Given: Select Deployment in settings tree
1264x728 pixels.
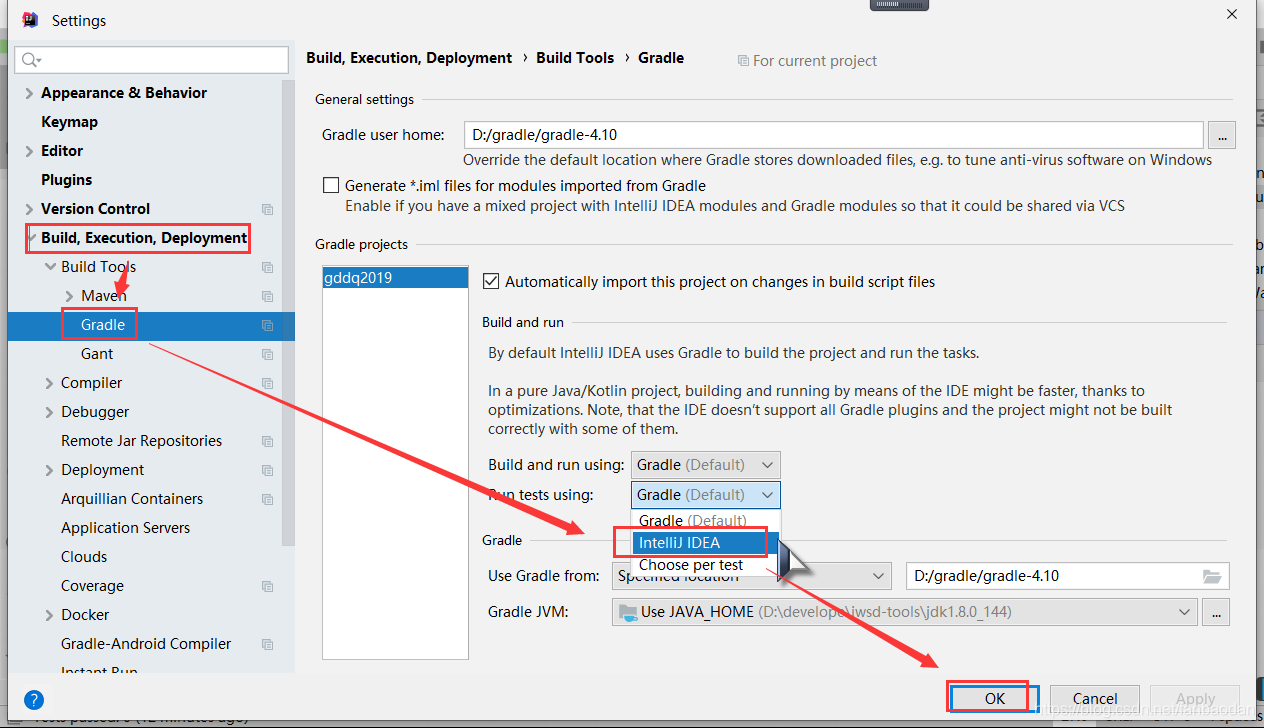Looking at the screenshot, I should 102,470.
